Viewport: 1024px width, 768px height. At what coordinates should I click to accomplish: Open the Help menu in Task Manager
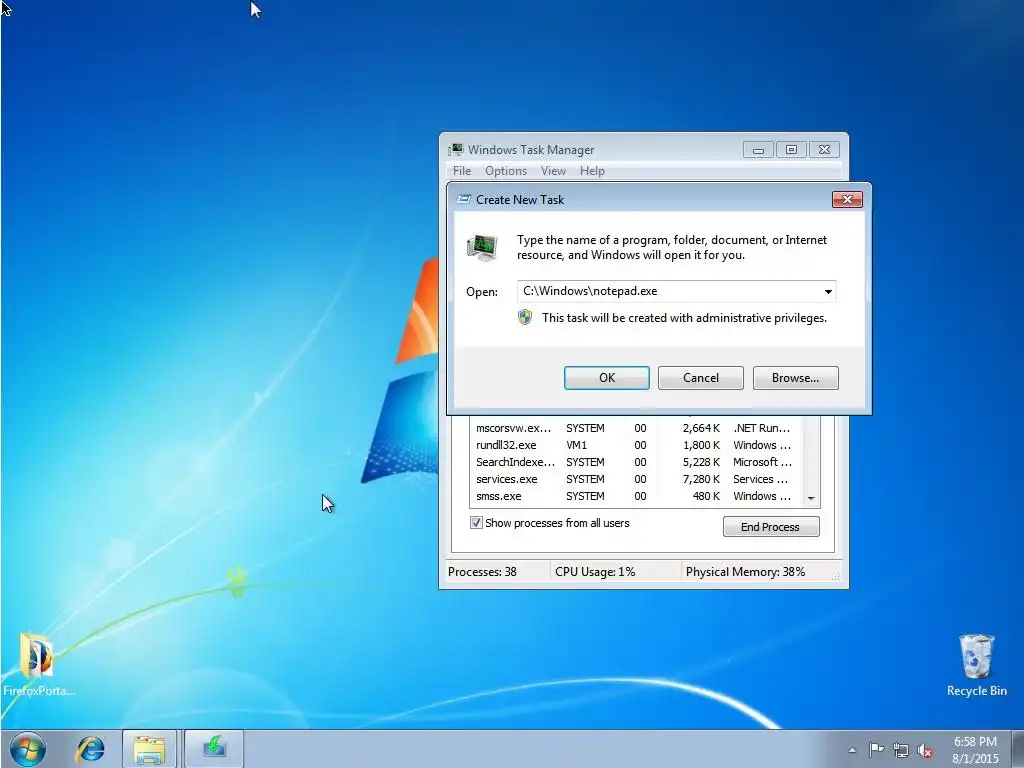592,171
